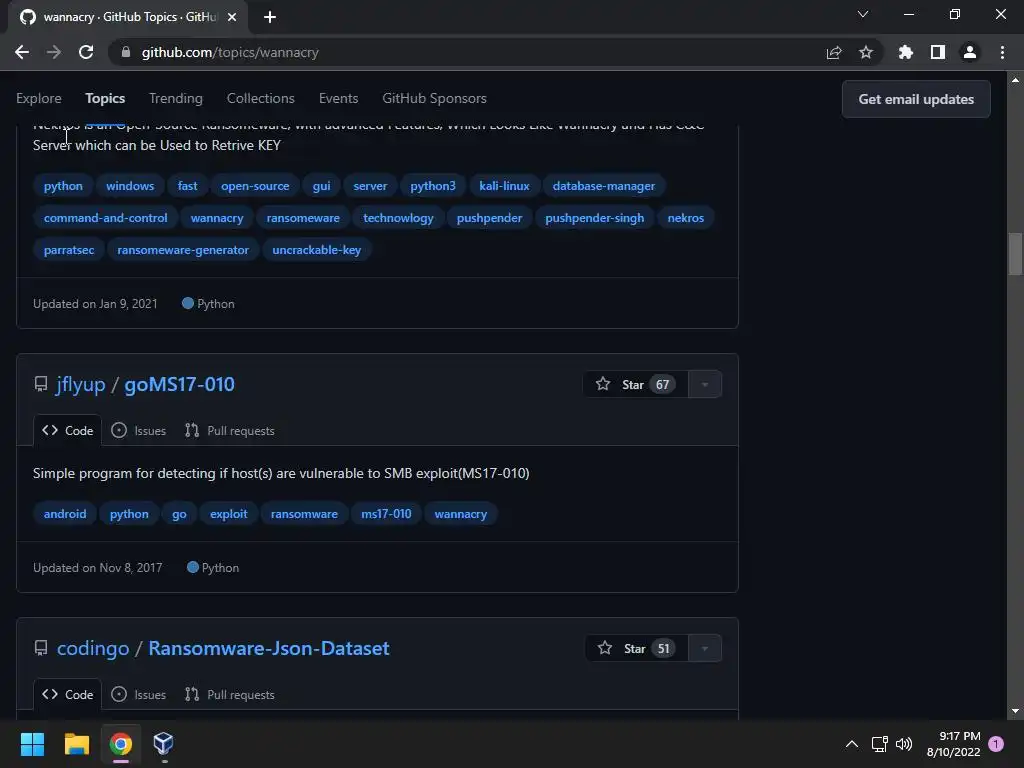The height and width of the screenshot is (768, 1024).
Task: Click the scrollbar down arrow
Action: pyautogui.click(x=1015, y=711)
